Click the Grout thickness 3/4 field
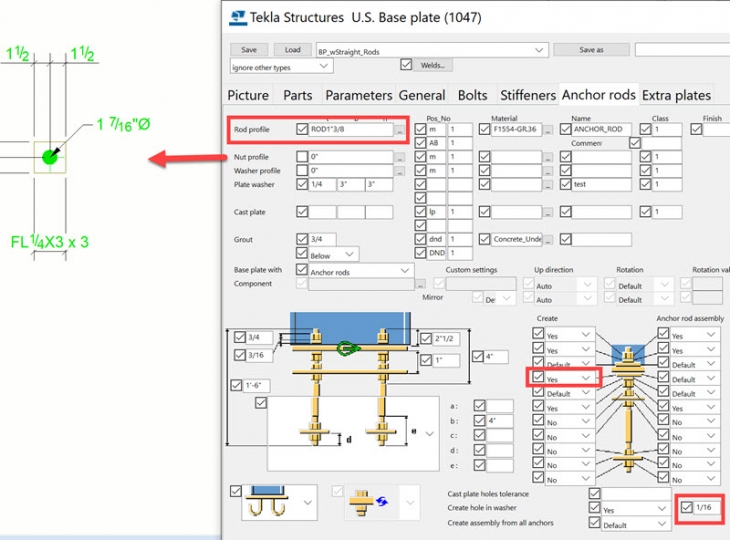This screenshot has width=730, height=540. pyautogui.click(x=323, y=239)
